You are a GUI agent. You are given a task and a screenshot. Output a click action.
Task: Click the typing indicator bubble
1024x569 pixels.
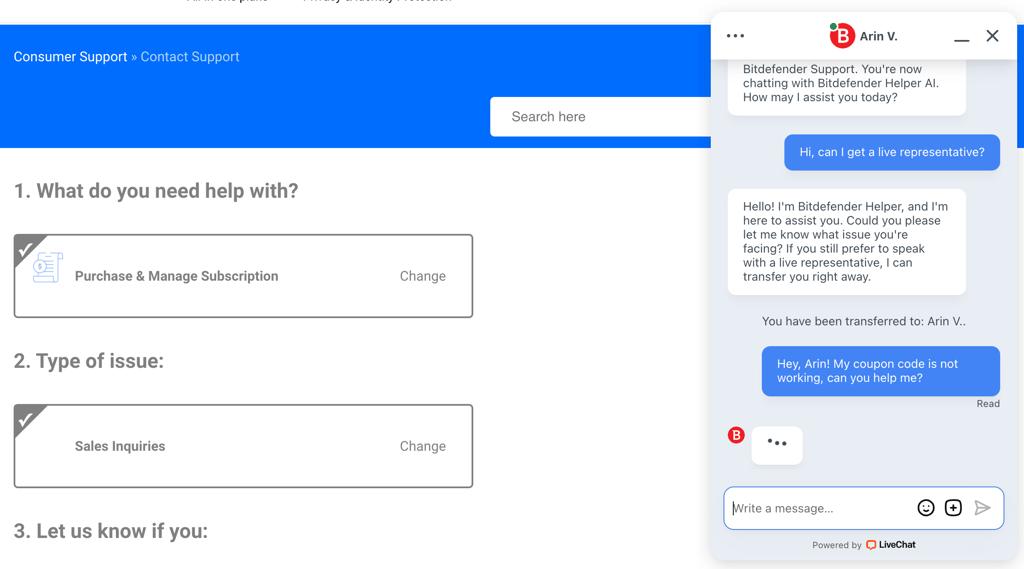pos(776,446)
